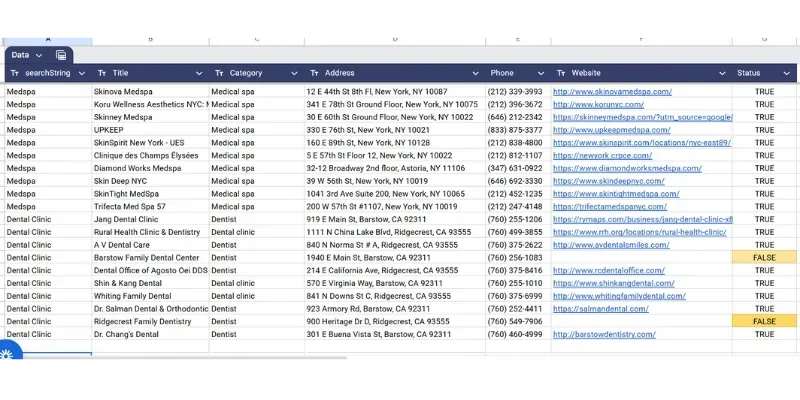
Task: Select the address 1111 N China Lake Blvd cell
Action: tap(395, 233)
